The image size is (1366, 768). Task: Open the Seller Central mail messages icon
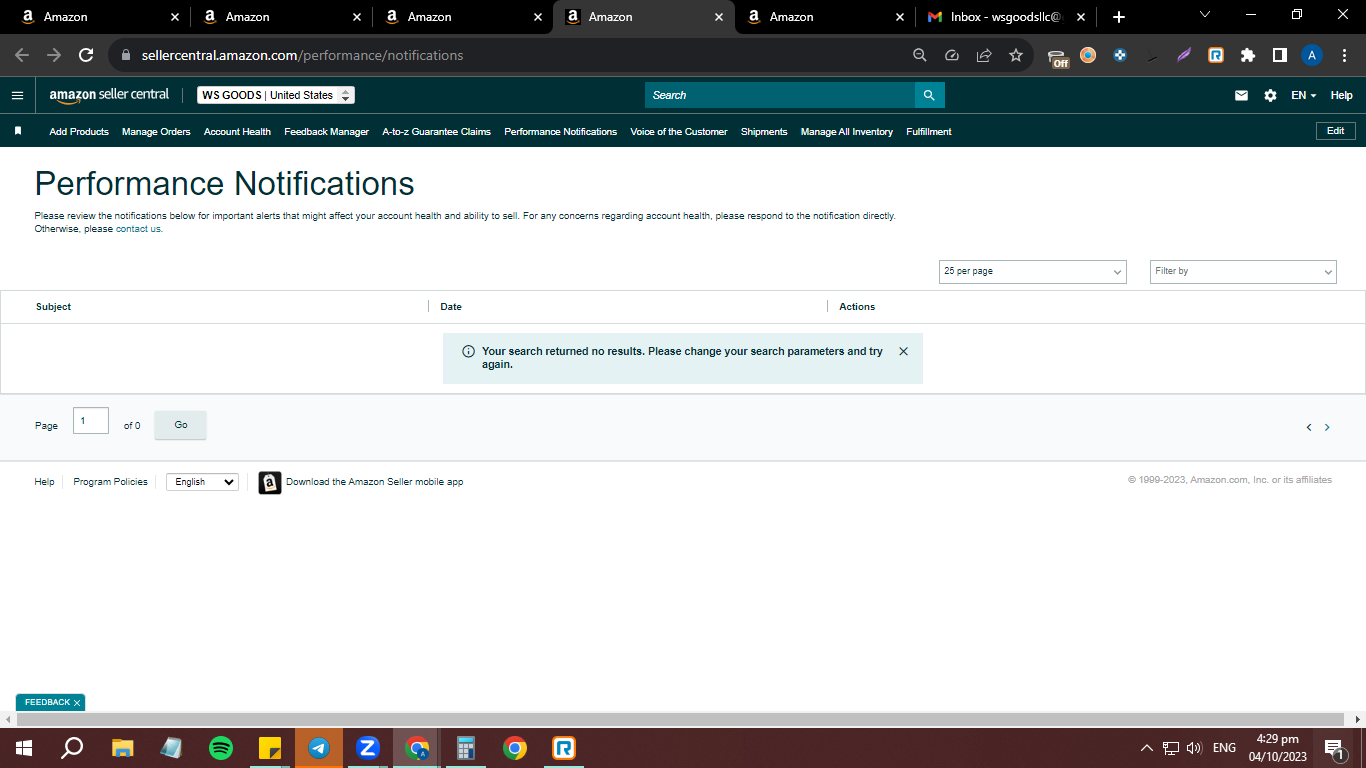pos(1241,95)
